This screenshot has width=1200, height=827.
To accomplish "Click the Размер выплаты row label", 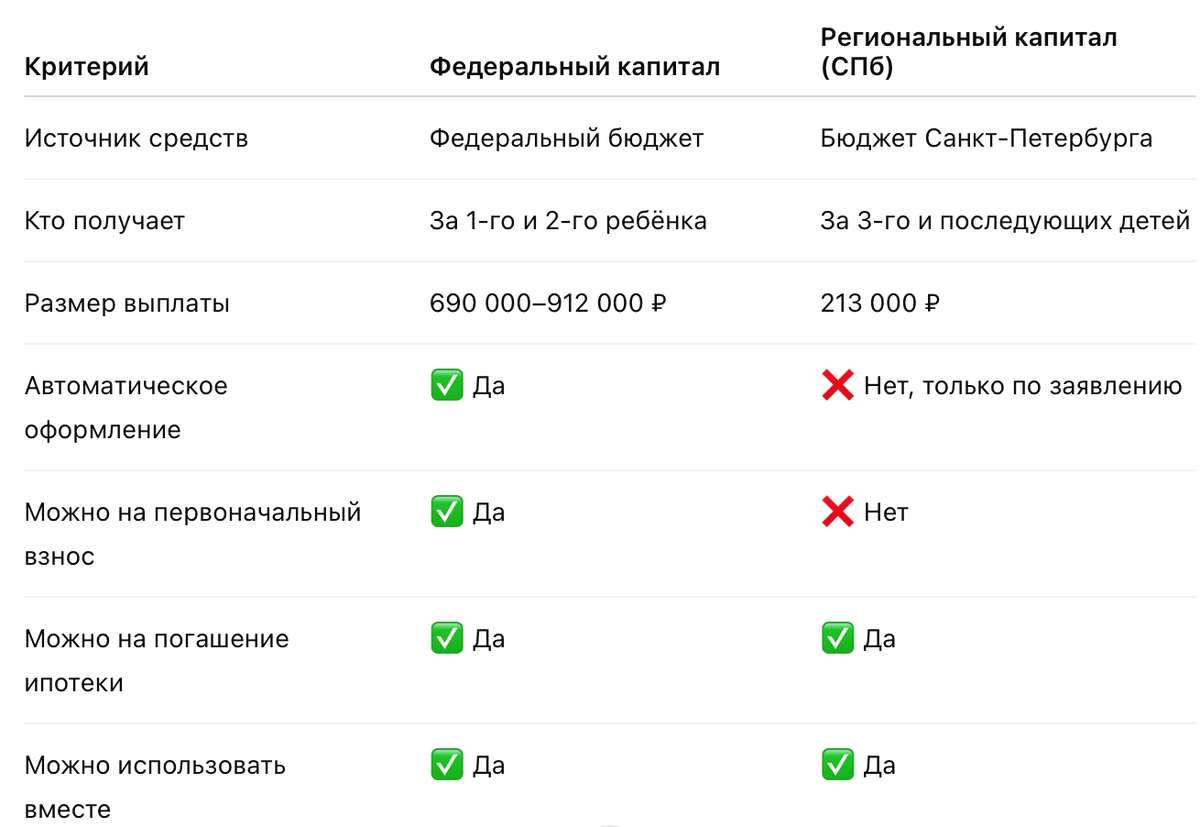I will click(x=127, y=303).
